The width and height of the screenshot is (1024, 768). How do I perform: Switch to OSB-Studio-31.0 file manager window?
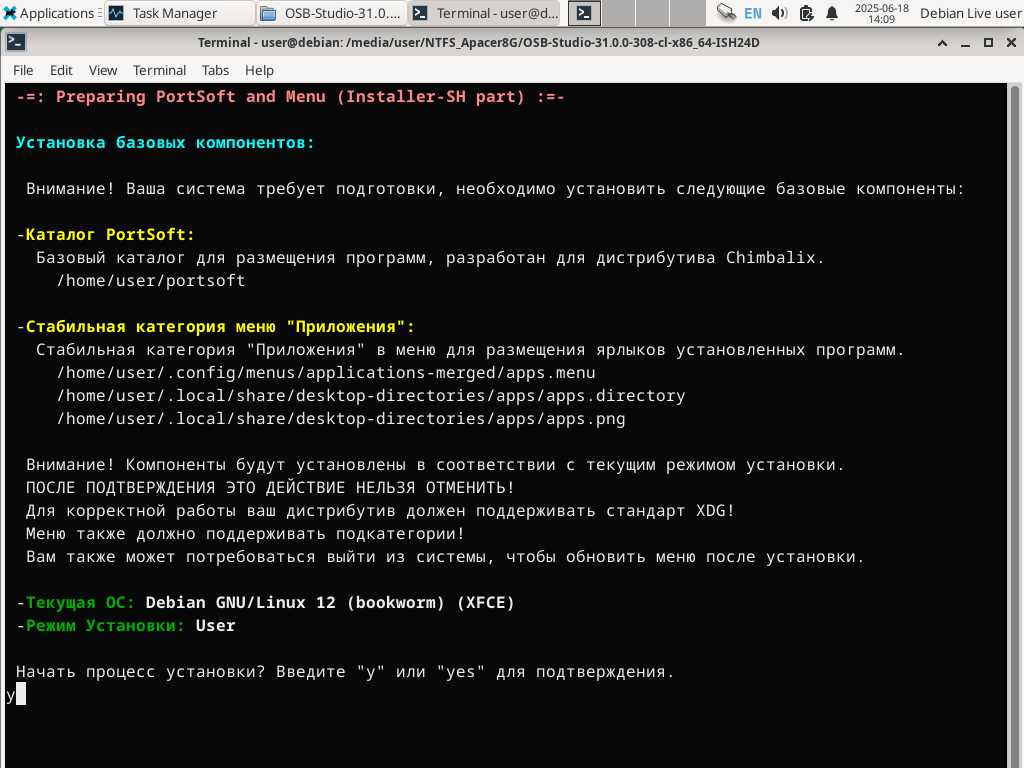(x=332, y=13)
